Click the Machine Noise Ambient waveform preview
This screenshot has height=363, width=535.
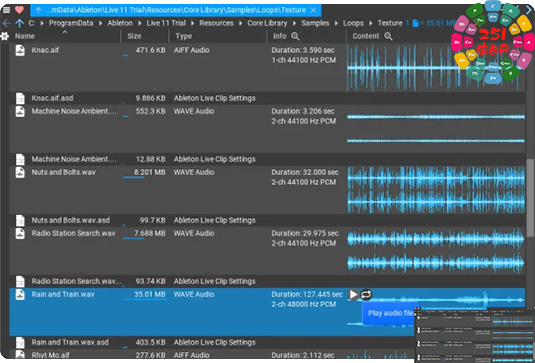(x=436, y=129)
